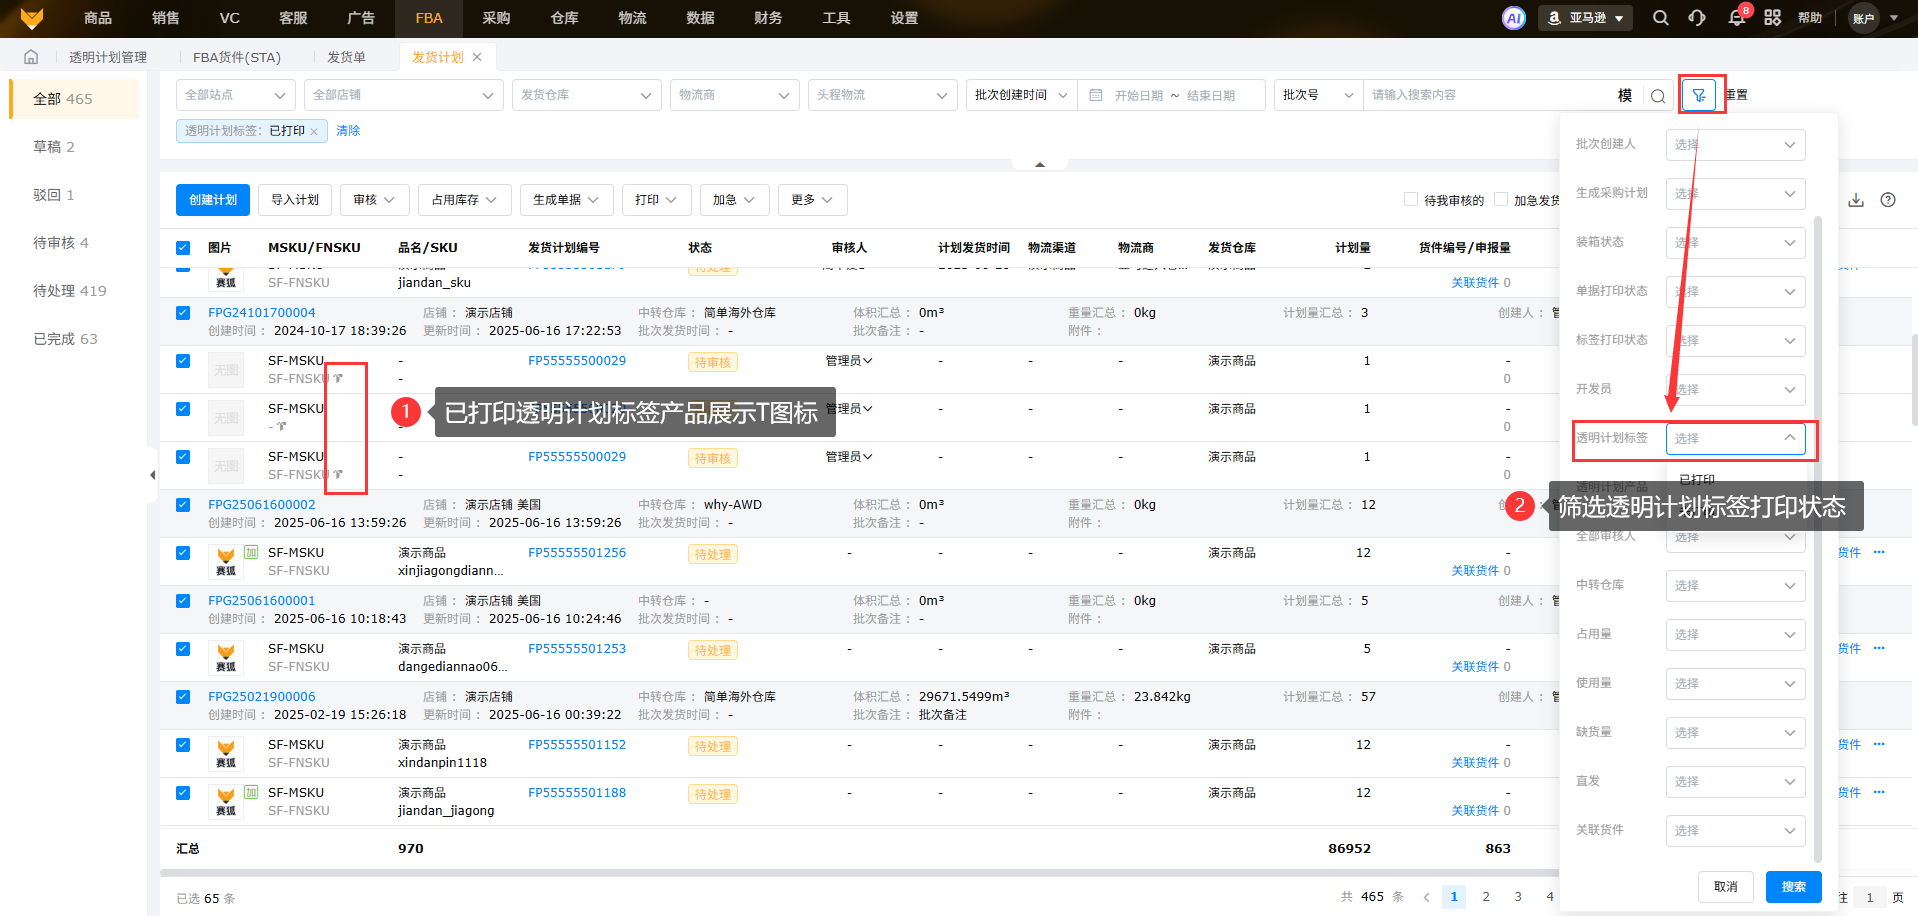1918x916 pixels.
Task: Open the AI assistant icon
Action: (x=1513, y=18)
